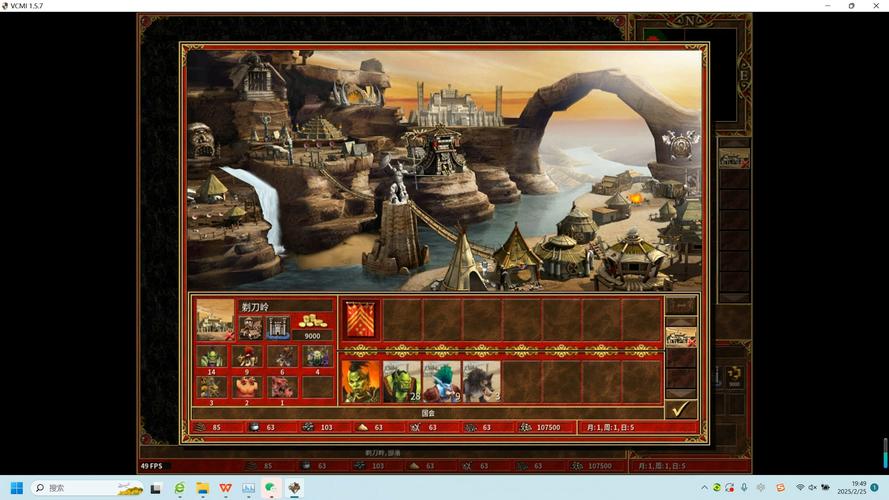The width and height of the screenshot is (889, 500).
Task: Click the gold coins income icon
Action: (x=312, y=321)
